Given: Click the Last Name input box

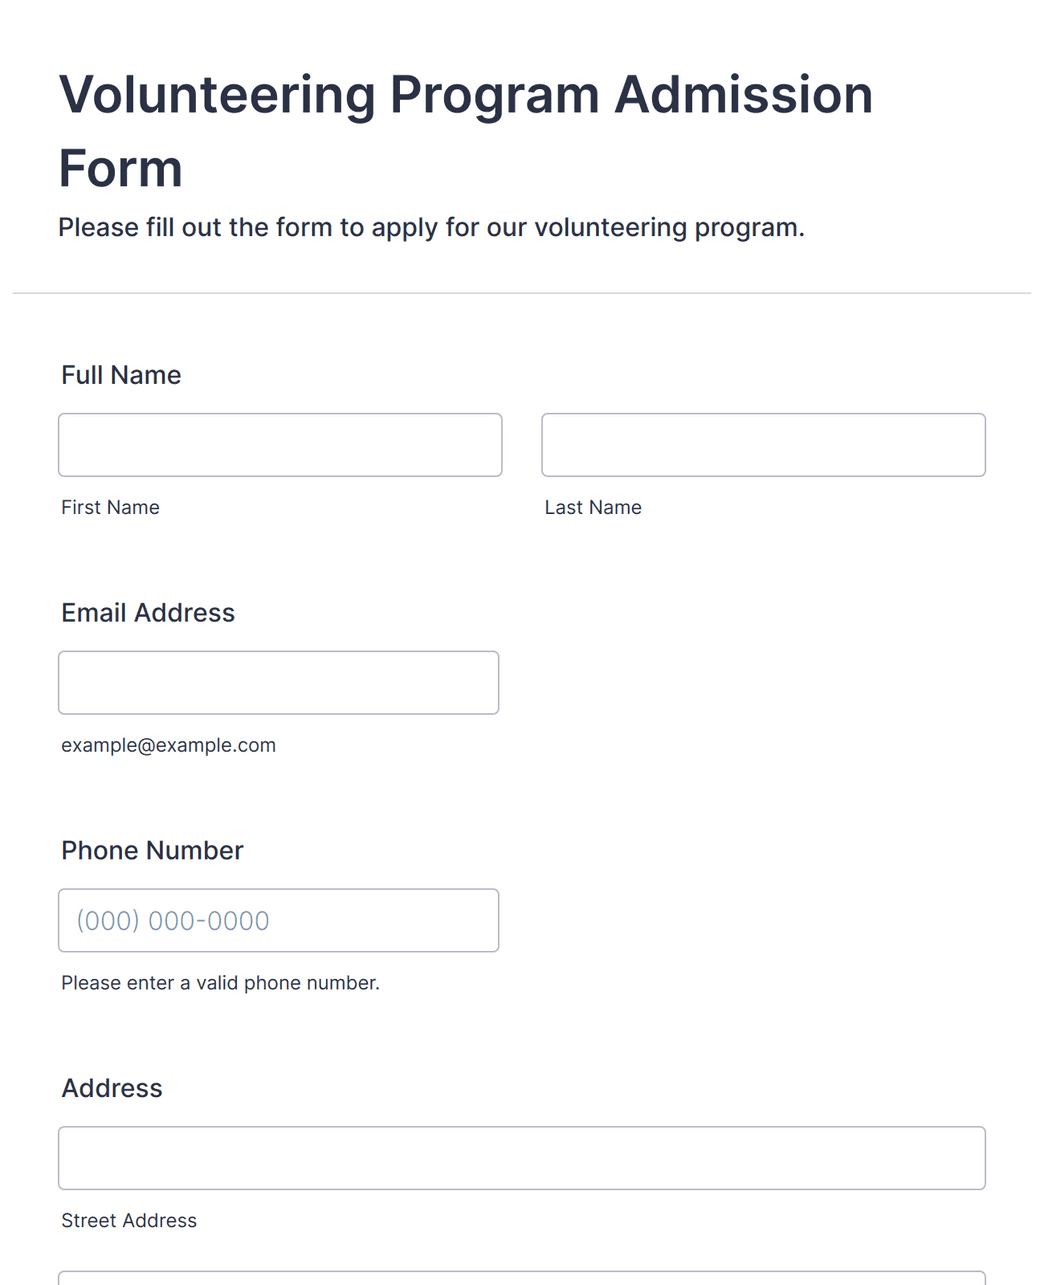Looking at the screenshot, I should pyautogui.click(x=763, y=445).
